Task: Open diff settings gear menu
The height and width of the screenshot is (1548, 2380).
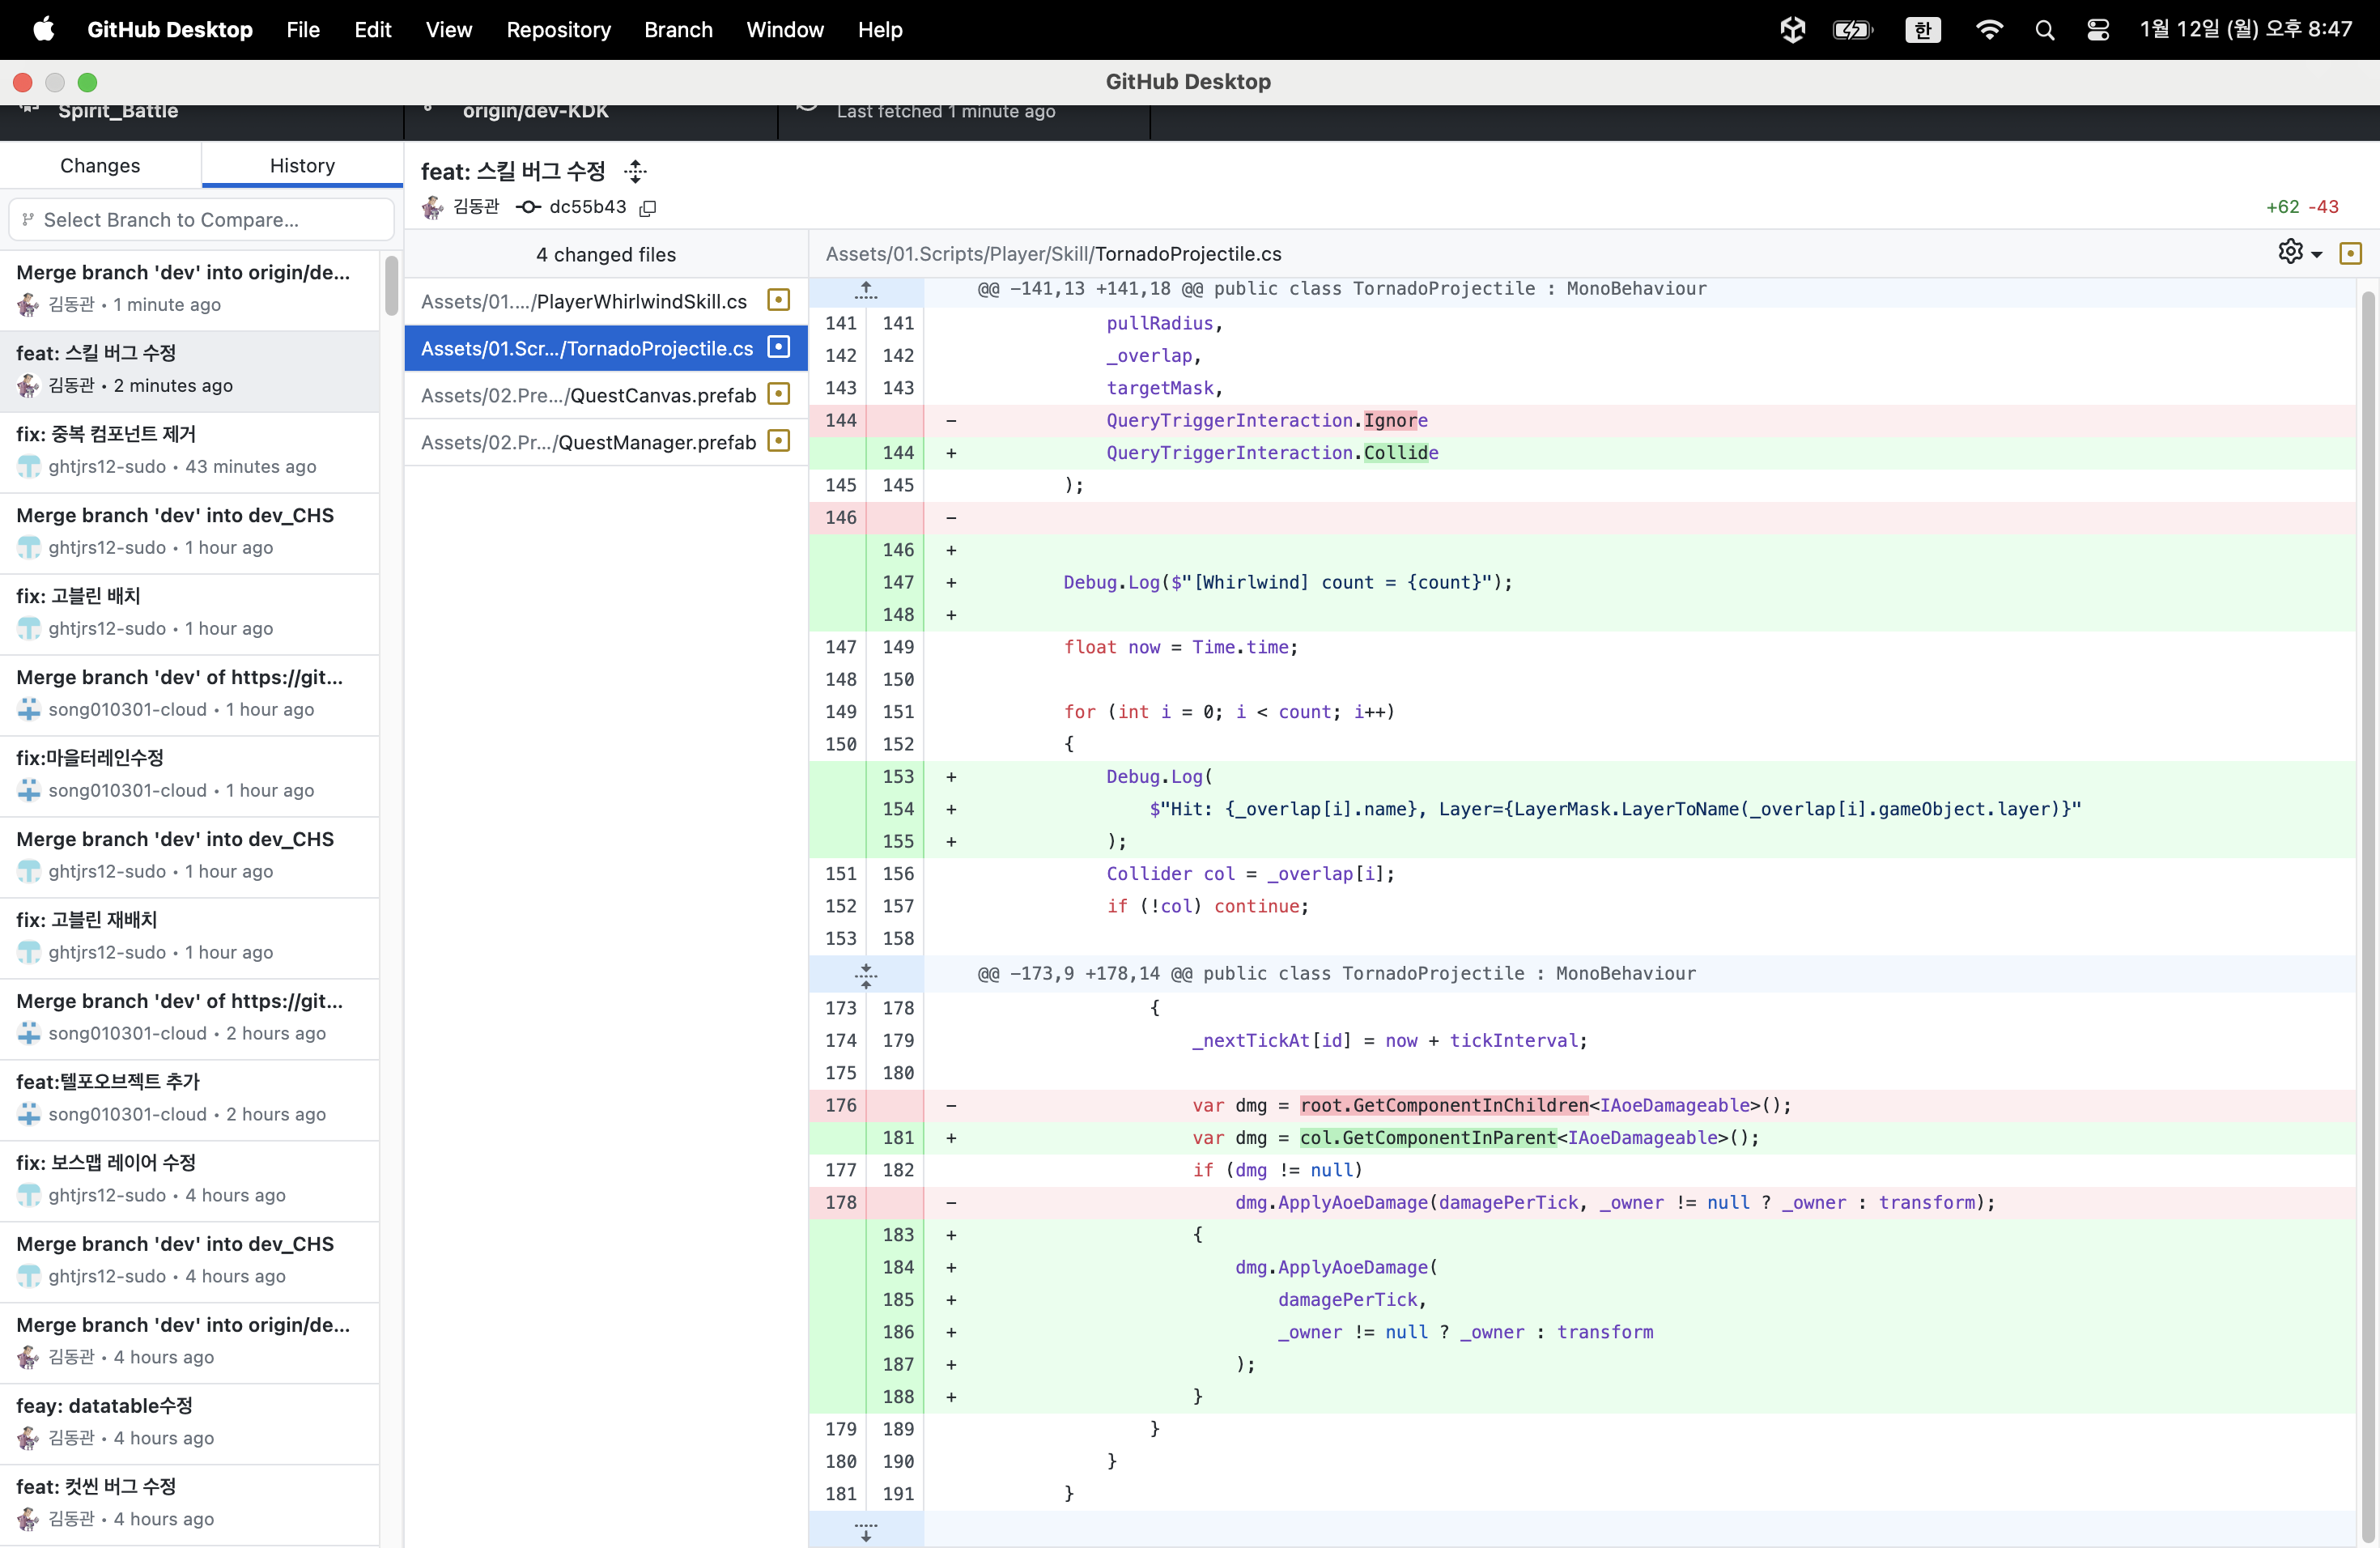Action: (x=2300, y=253)
